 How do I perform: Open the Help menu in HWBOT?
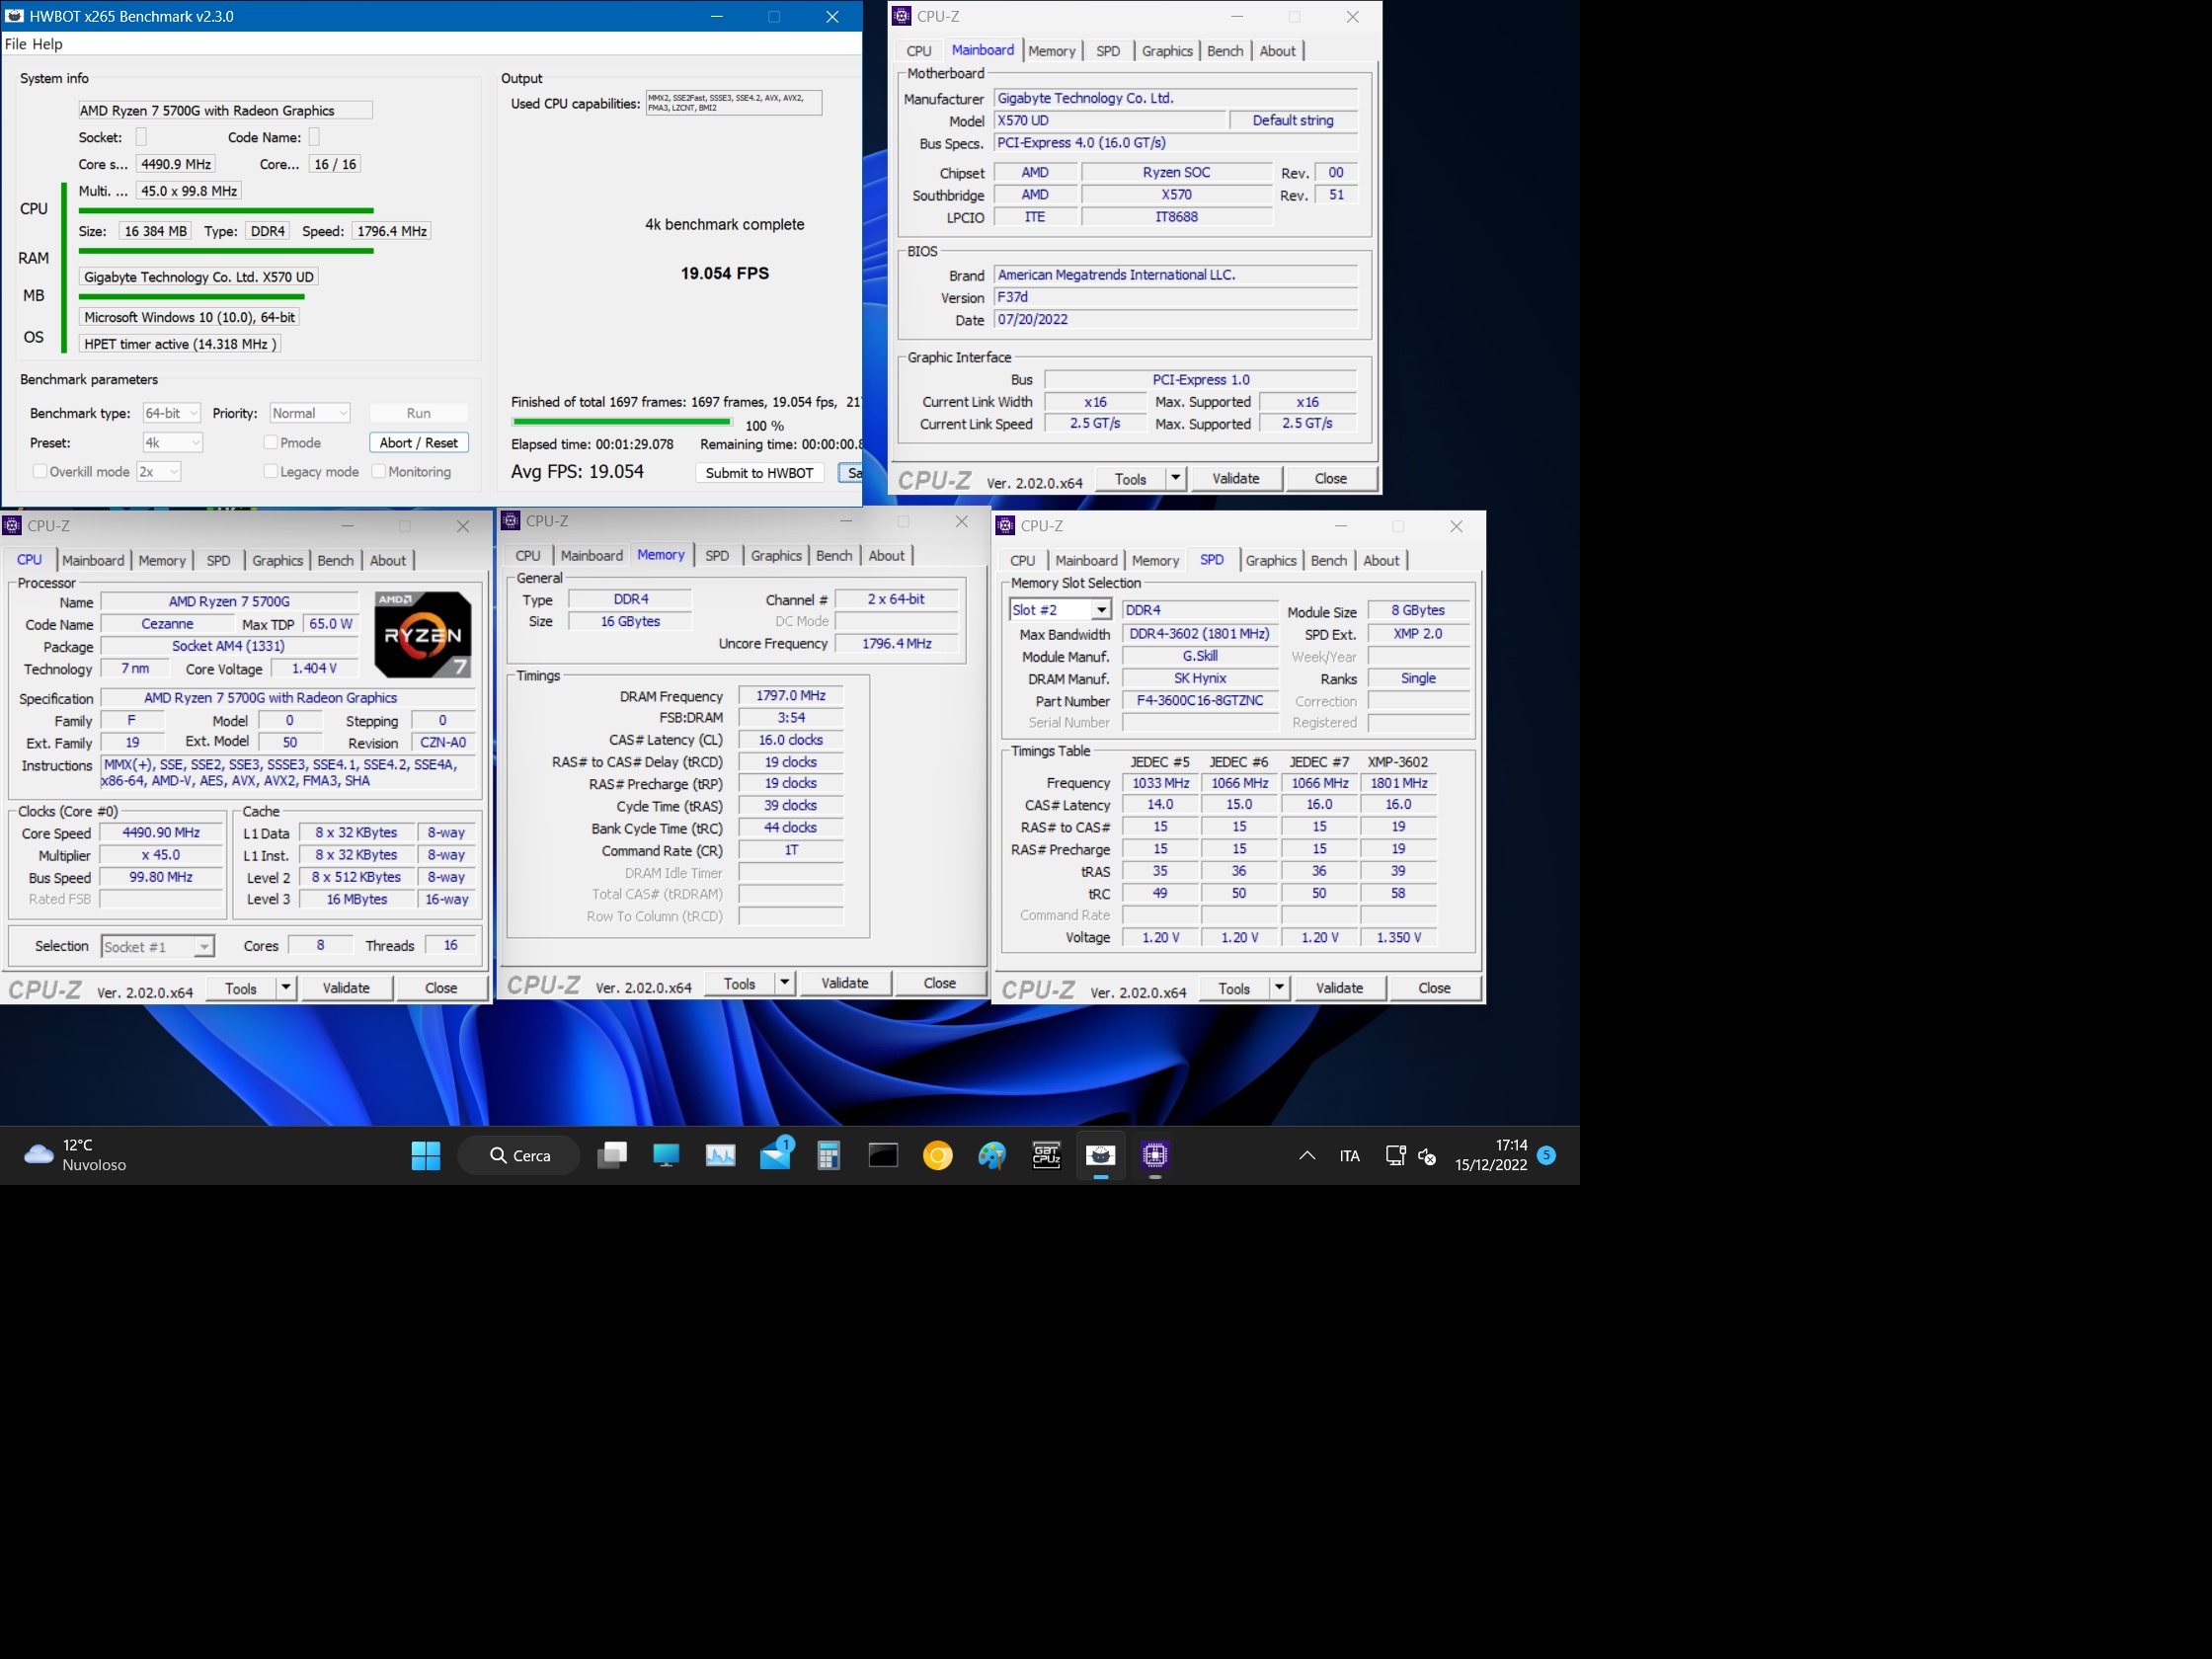click(x=47, y=44)
